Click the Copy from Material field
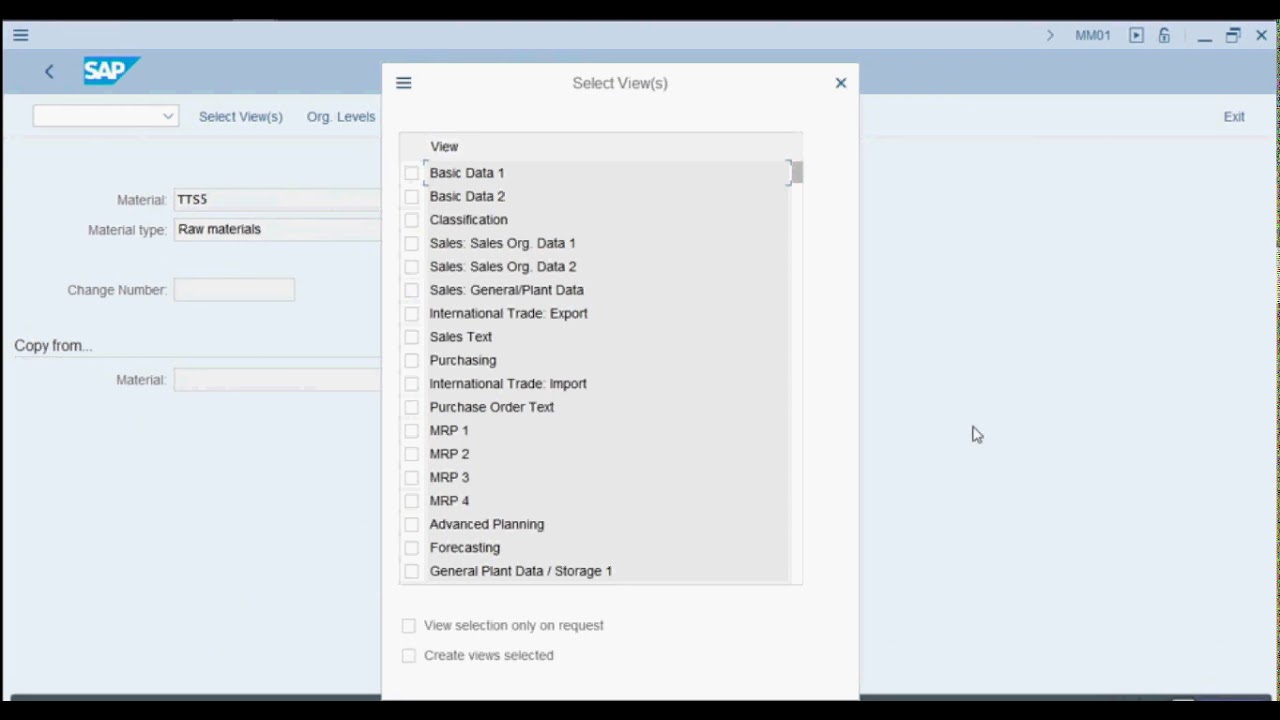Screen dimensions: 1280x720 tap(278, 380)
